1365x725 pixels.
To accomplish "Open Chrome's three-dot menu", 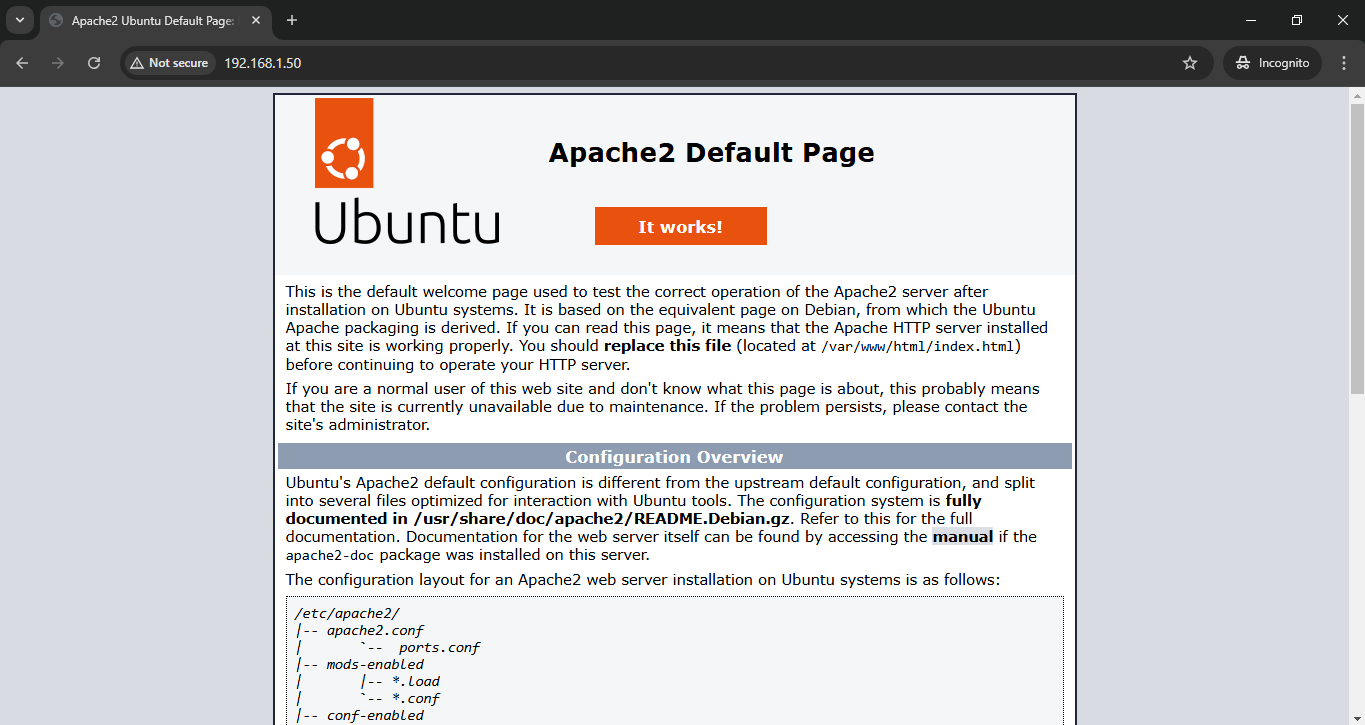I will tap(1343, 63).
